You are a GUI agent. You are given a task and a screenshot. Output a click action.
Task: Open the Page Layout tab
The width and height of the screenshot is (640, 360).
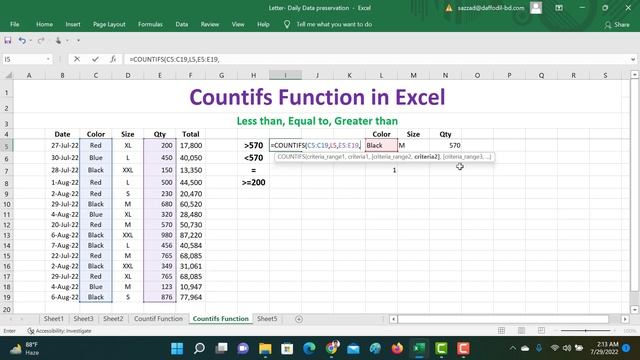click(109, 24)
